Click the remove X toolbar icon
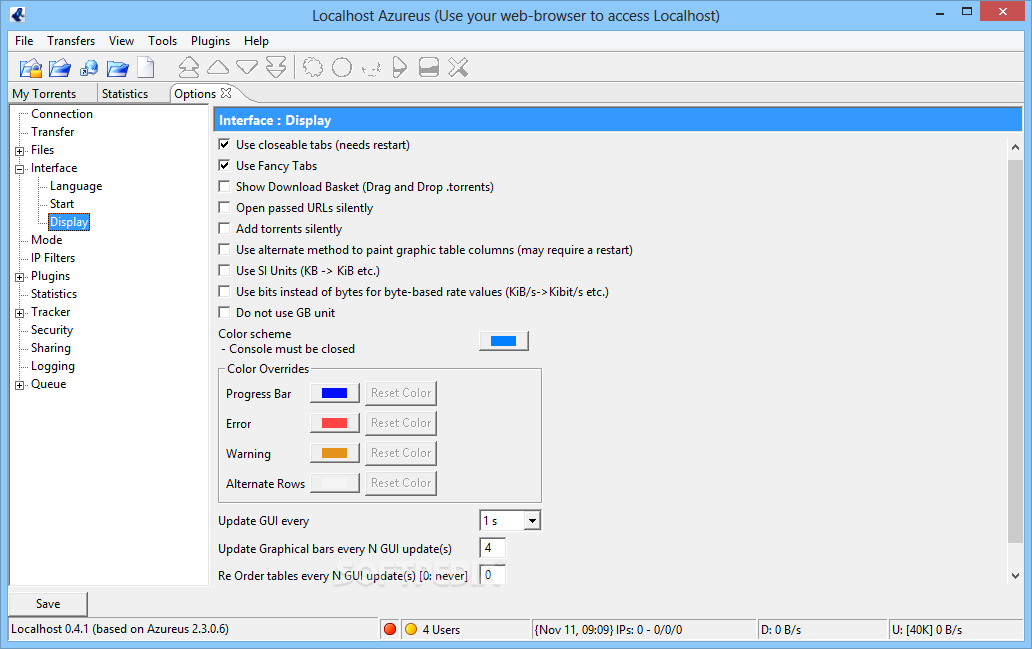Screen dimensions: 1032x649 458,67
